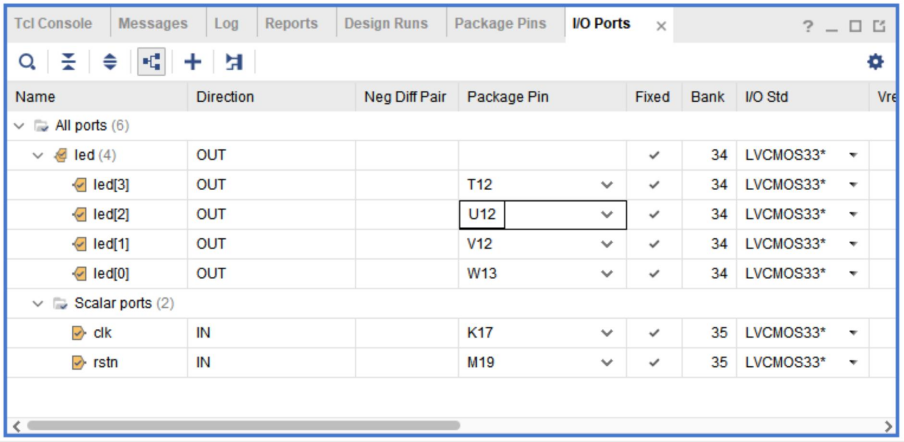The image size is (904, 442).
Task: Open the I/O Std dropdown for led[1]
Action: (853, 244)
